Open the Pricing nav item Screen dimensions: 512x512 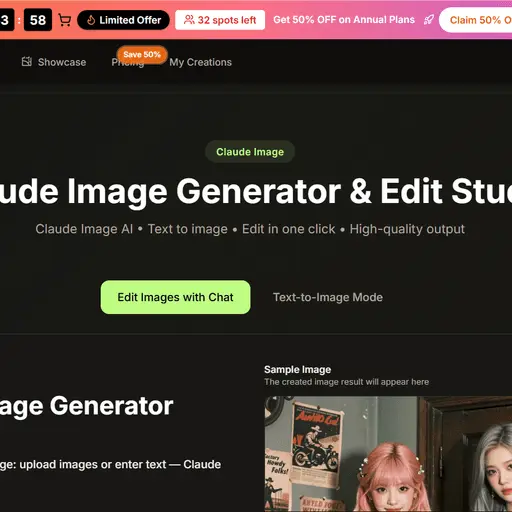point(128,62)
